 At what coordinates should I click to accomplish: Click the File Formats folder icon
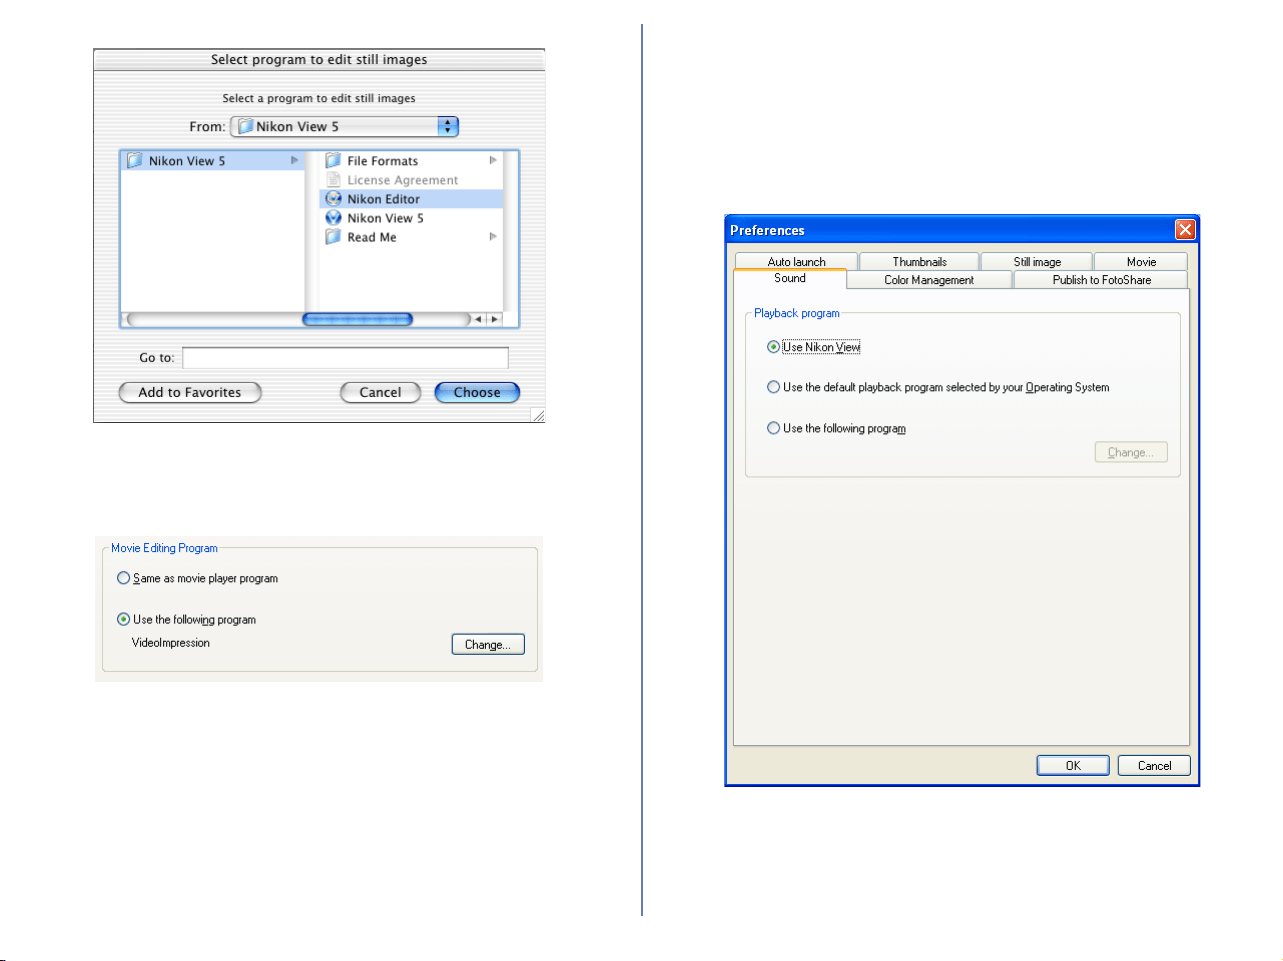(334, 161)
